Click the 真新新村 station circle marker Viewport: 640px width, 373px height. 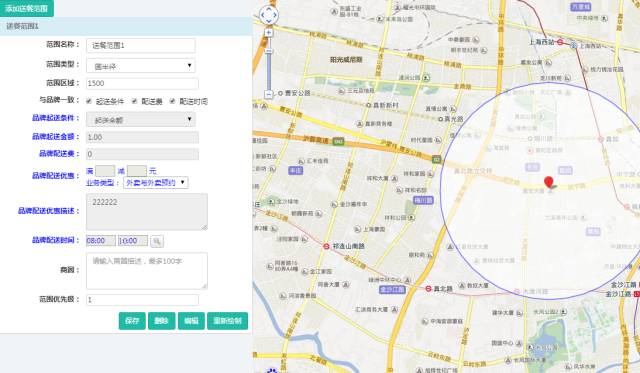pyautogui.click(x=369, y=105)
